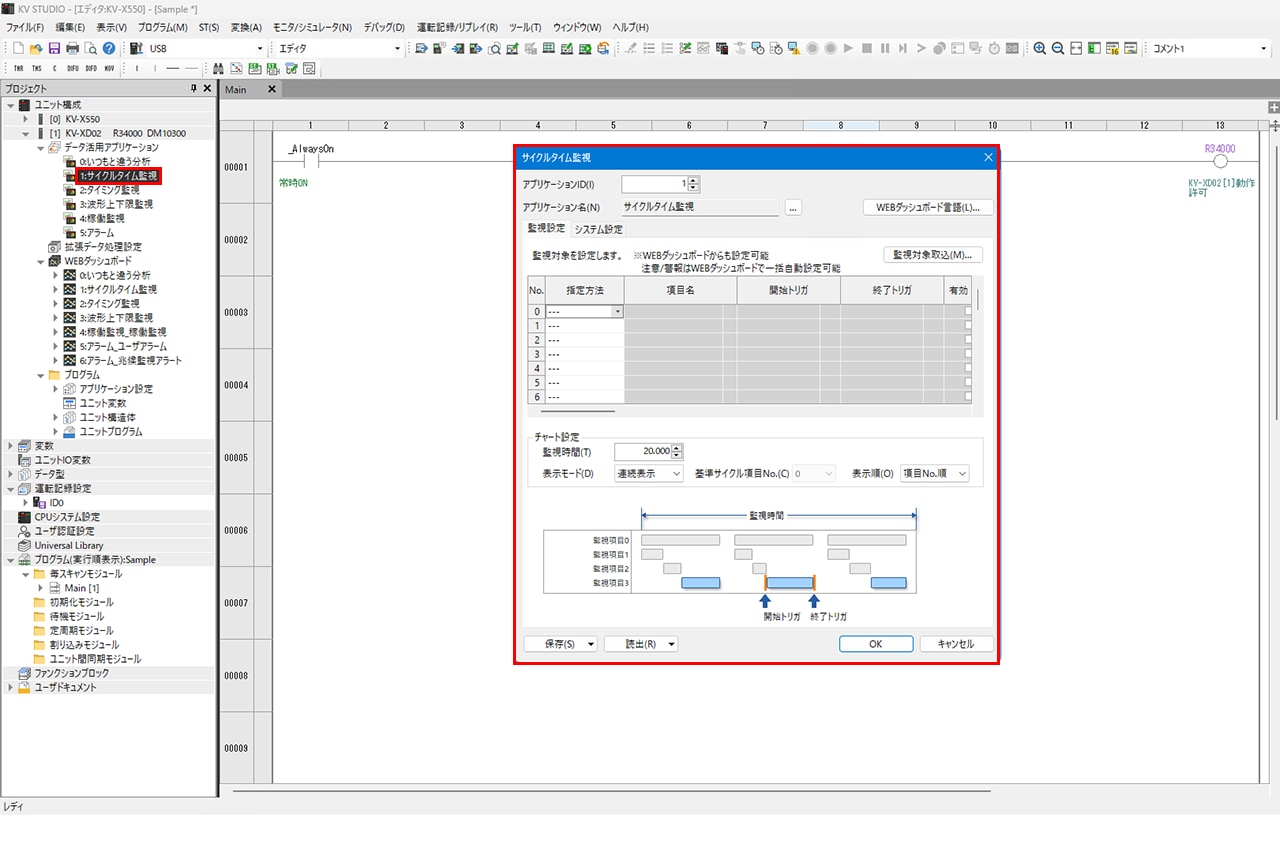Image resolution: width=1280 pixels, height=846 pixels.
Task: Click the zoom out magnifier icon
Action: click(1058, 48)
